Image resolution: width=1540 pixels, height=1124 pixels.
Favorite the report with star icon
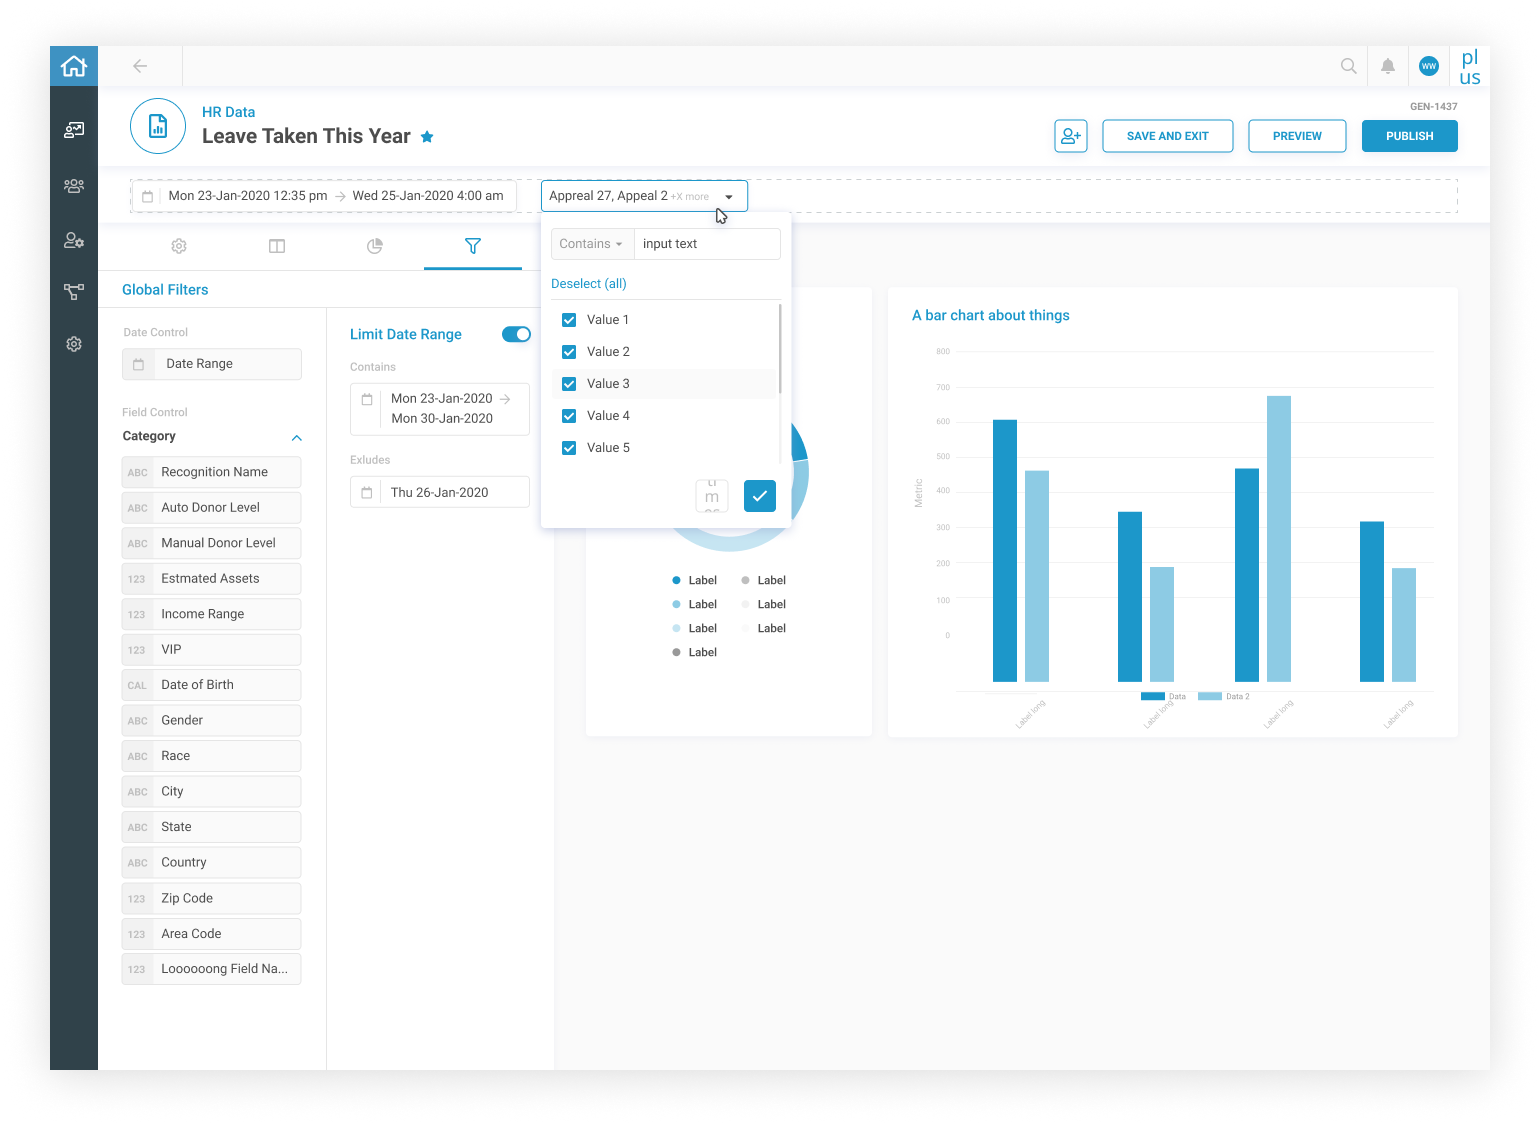pyautogui.click(x=427, y=137)
